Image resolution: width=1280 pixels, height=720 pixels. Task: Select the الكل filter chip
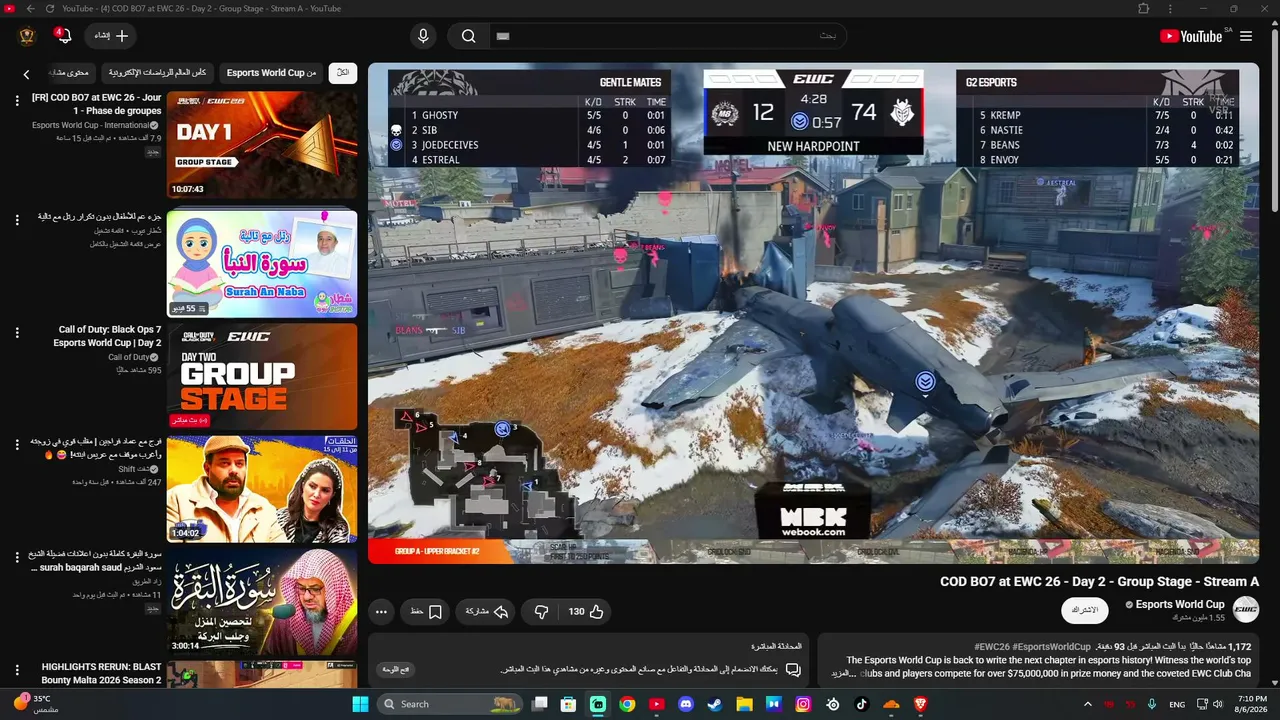(343, 73)
